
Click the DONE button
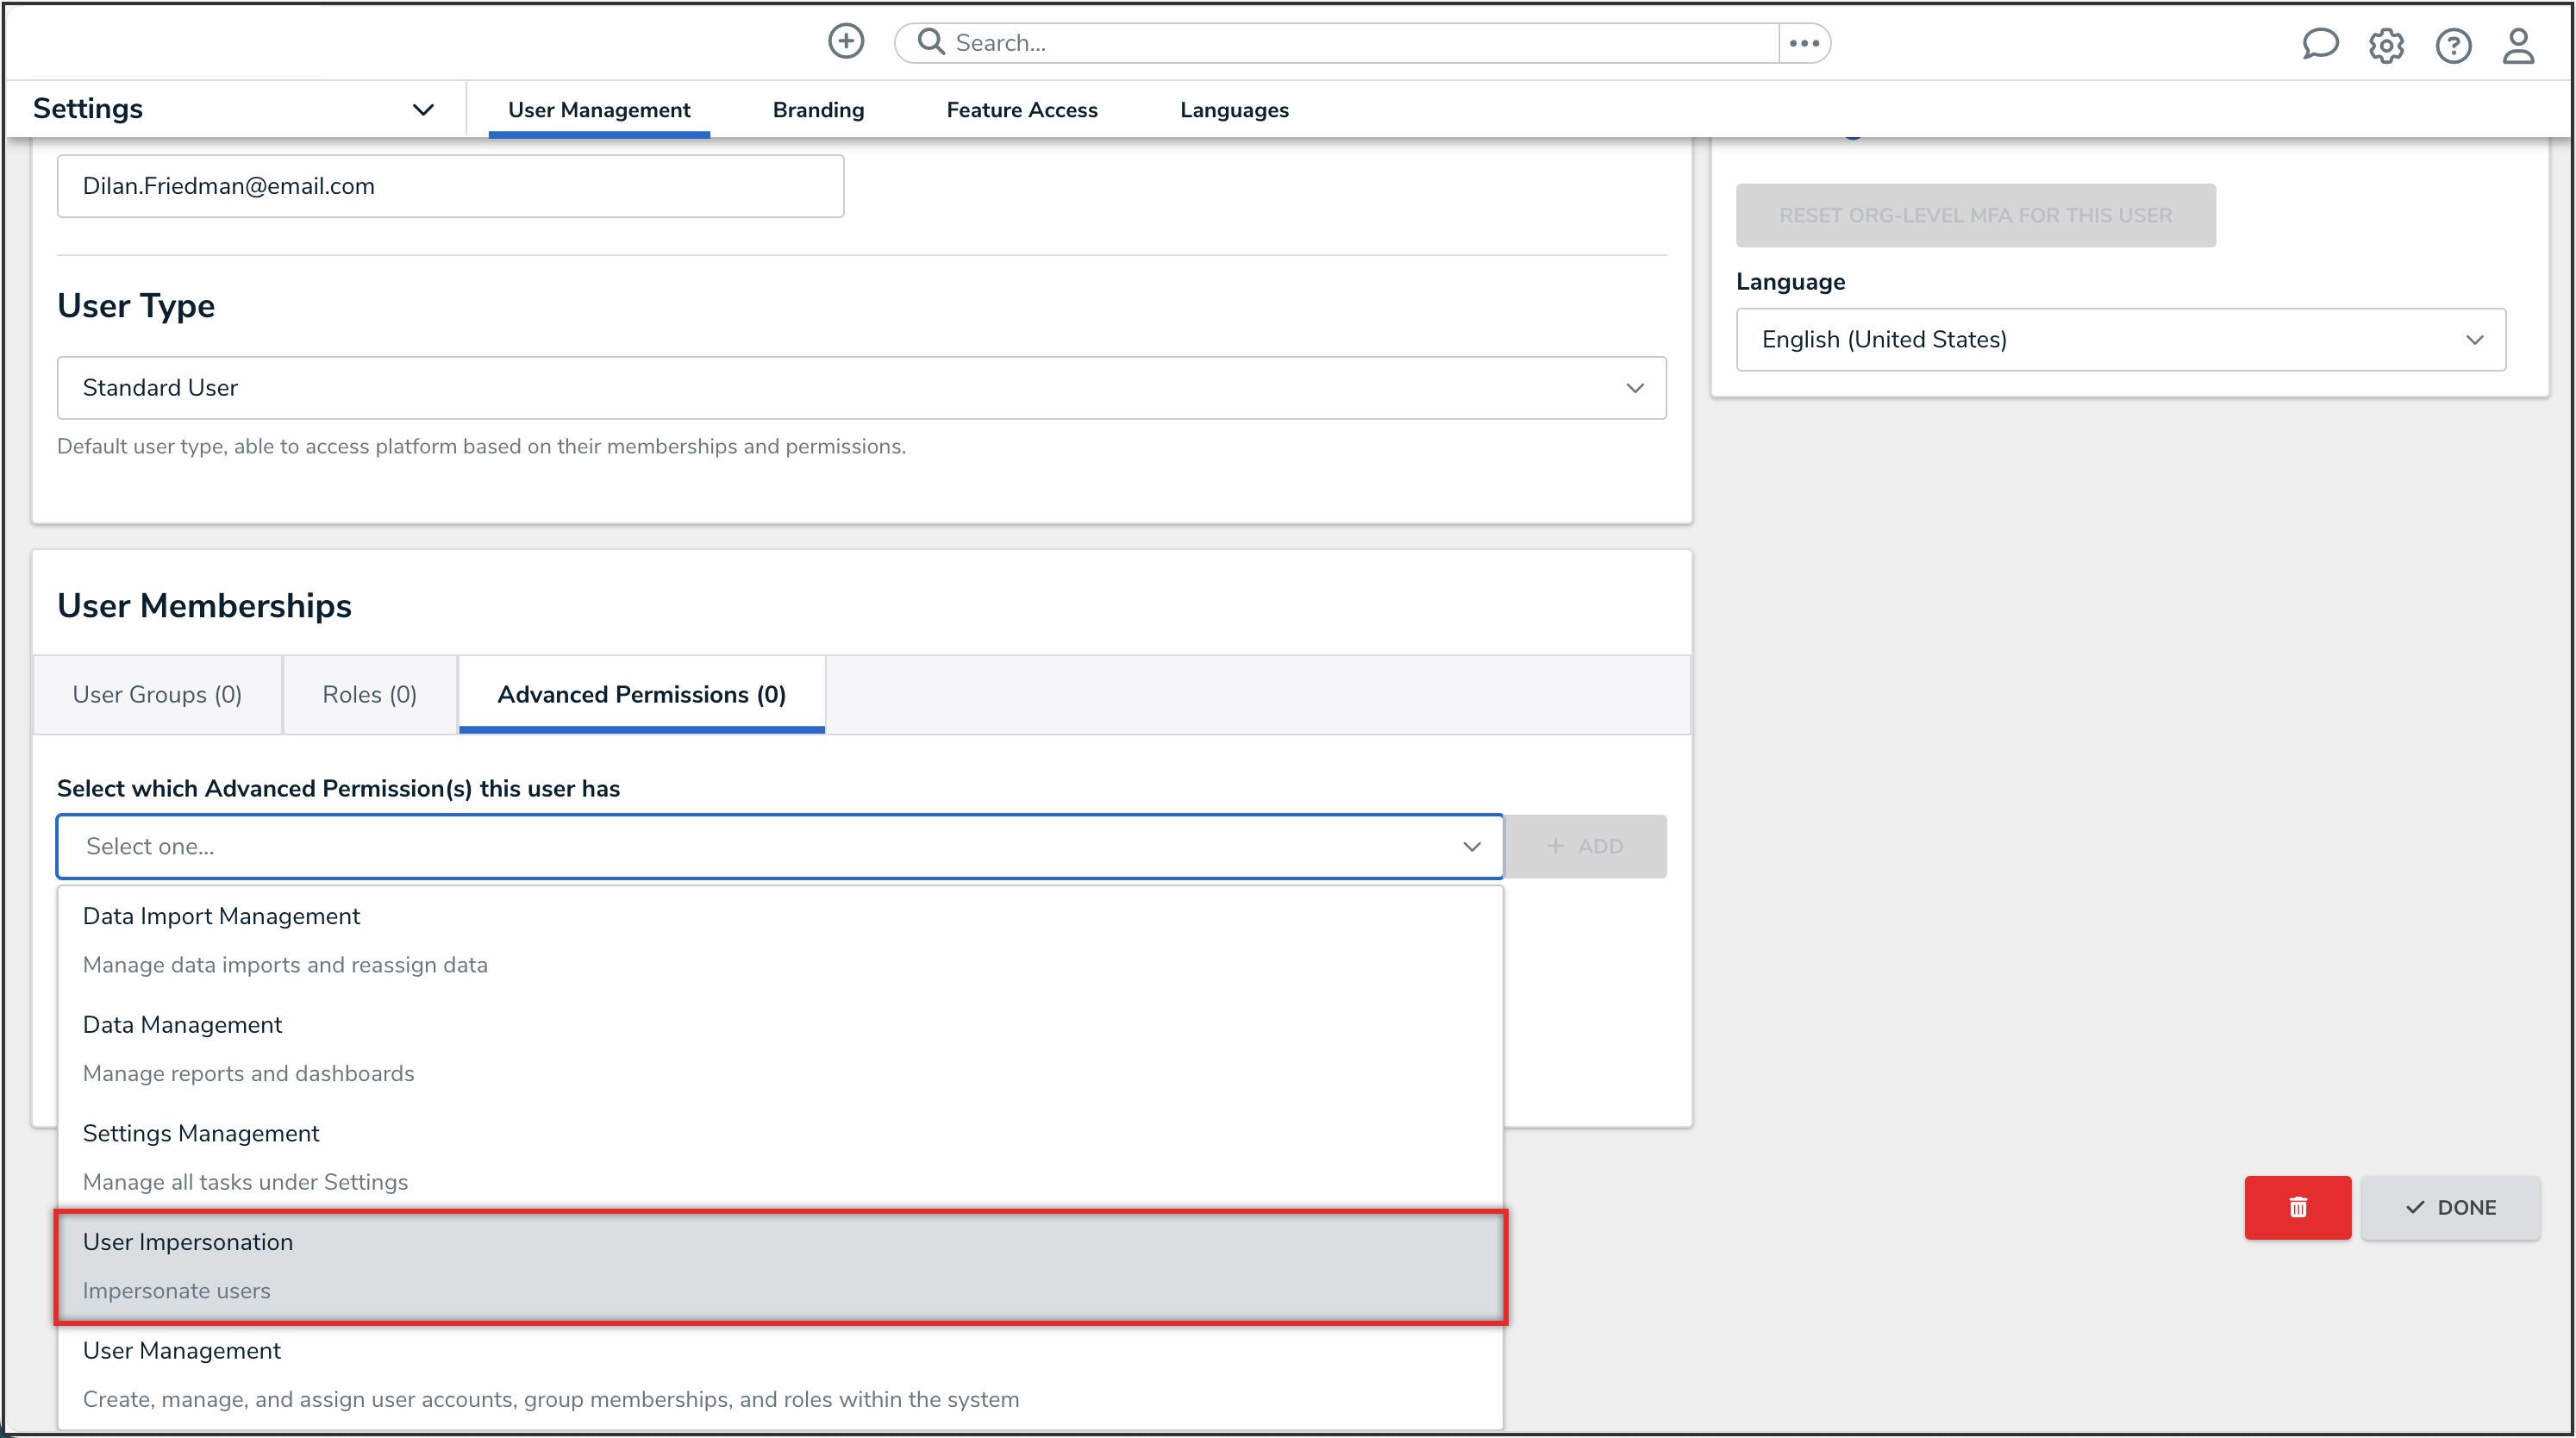[x=2450, y=1207]
